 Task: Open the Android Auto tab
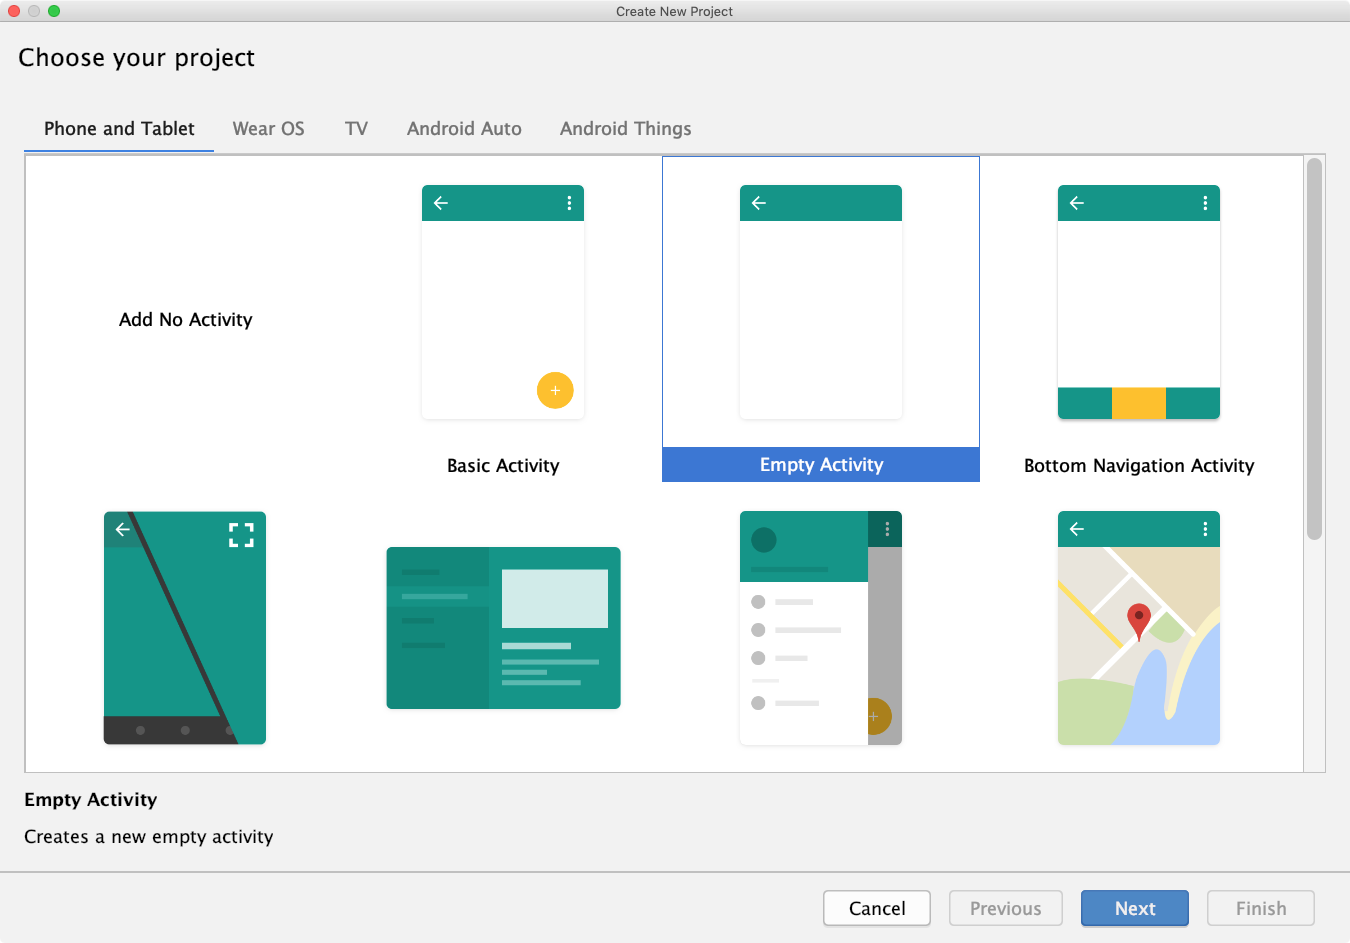[x=464, y=128]
